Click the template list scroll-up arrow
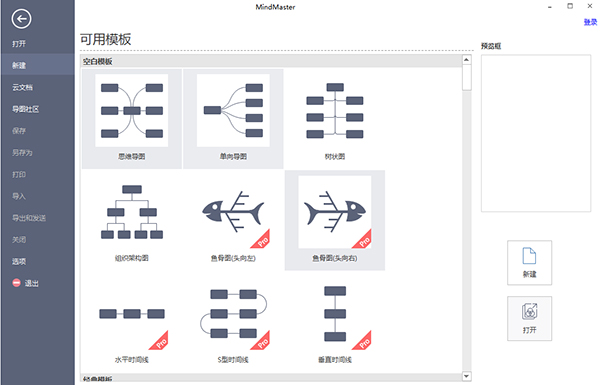 pyautogui.click(x=466, y=60)
